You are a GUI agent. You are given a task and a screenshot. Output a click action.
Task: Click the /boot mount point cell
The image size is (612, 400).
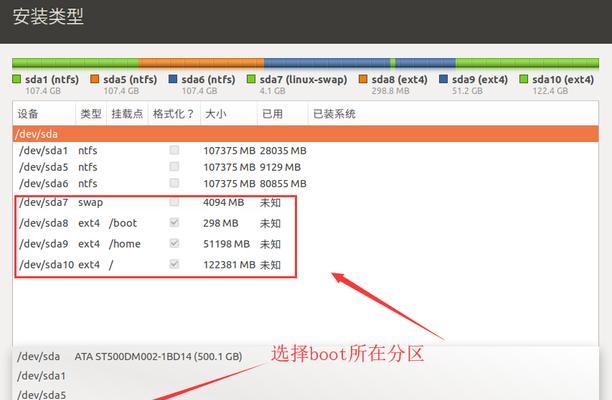(x=123, y=223)
